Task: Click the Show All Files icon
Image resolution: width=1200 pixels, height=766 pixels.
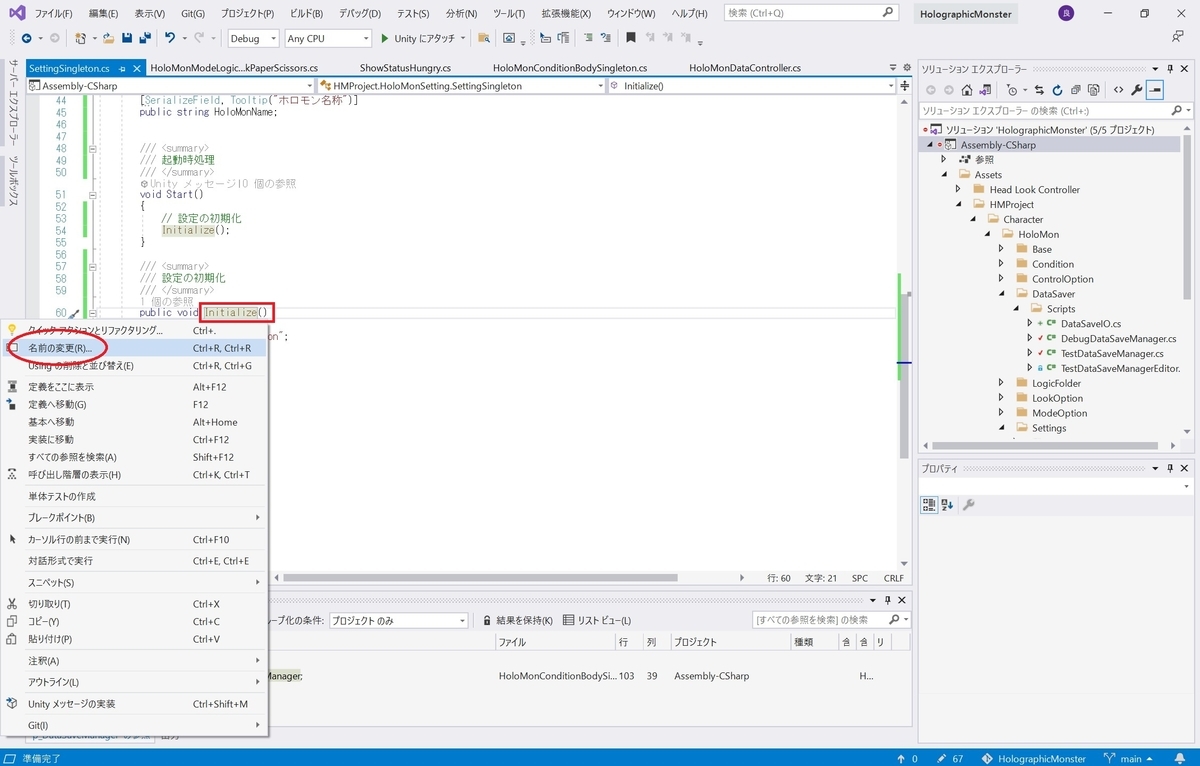Action: click(x=1092, y=90)
